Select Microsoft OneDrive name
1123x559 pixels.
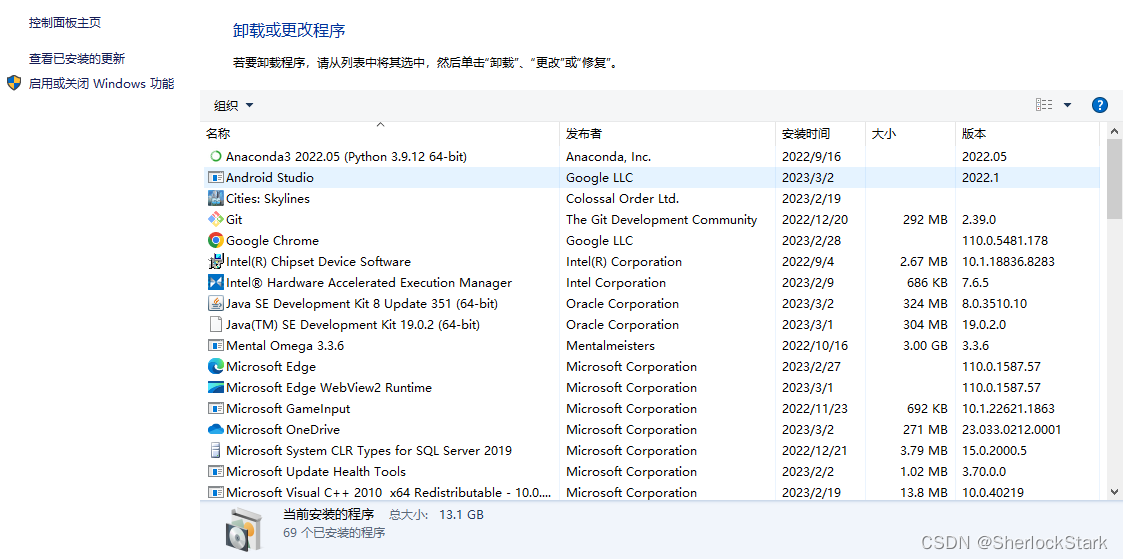pos(283,429)
